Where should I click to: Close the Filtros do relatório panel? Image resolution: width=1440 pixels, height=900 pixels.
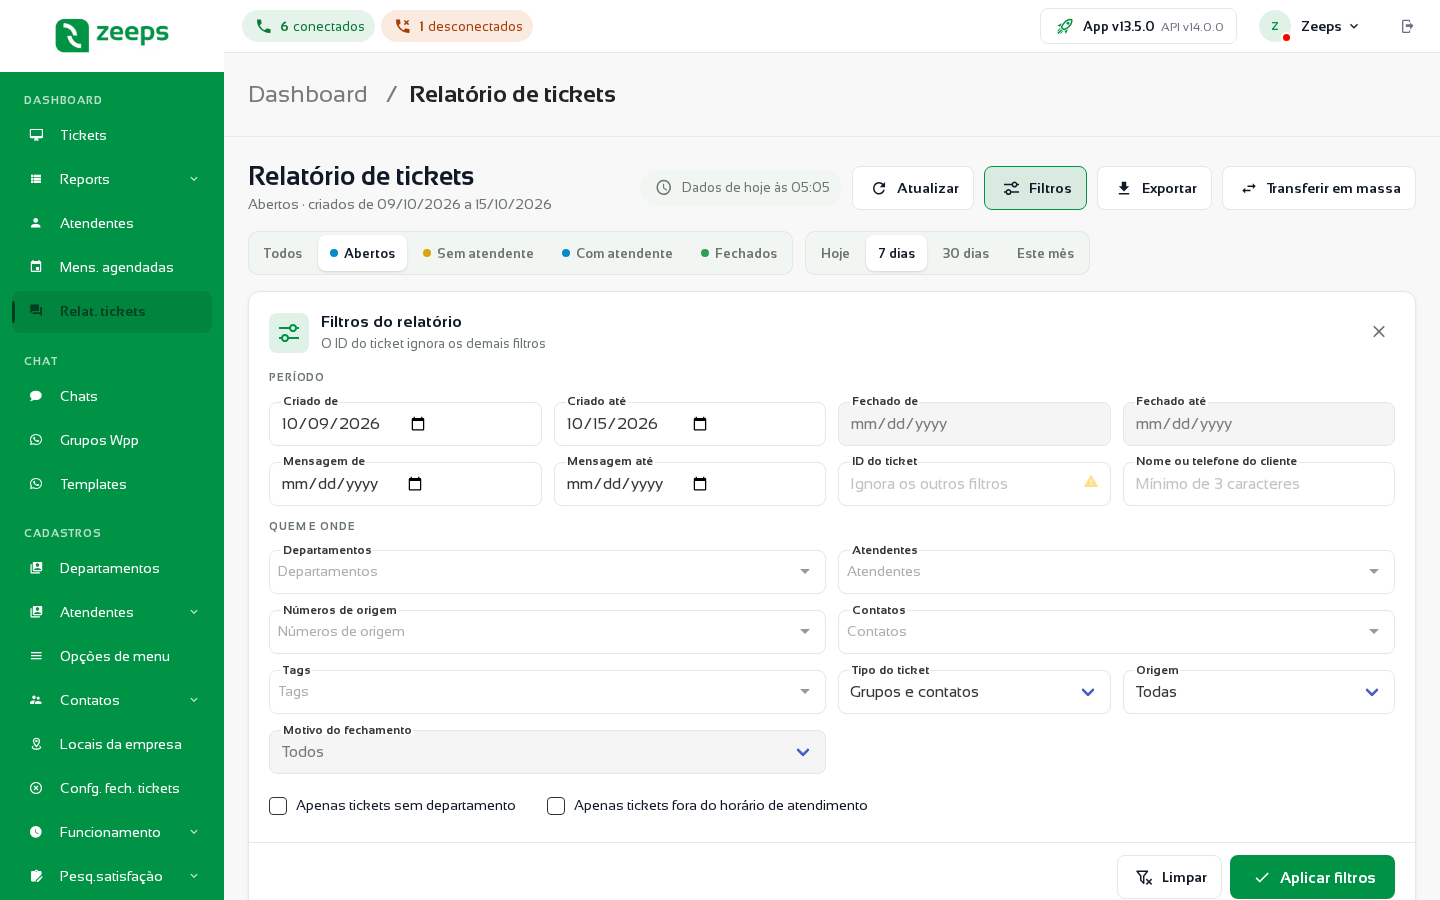(x=1379, y=331)
